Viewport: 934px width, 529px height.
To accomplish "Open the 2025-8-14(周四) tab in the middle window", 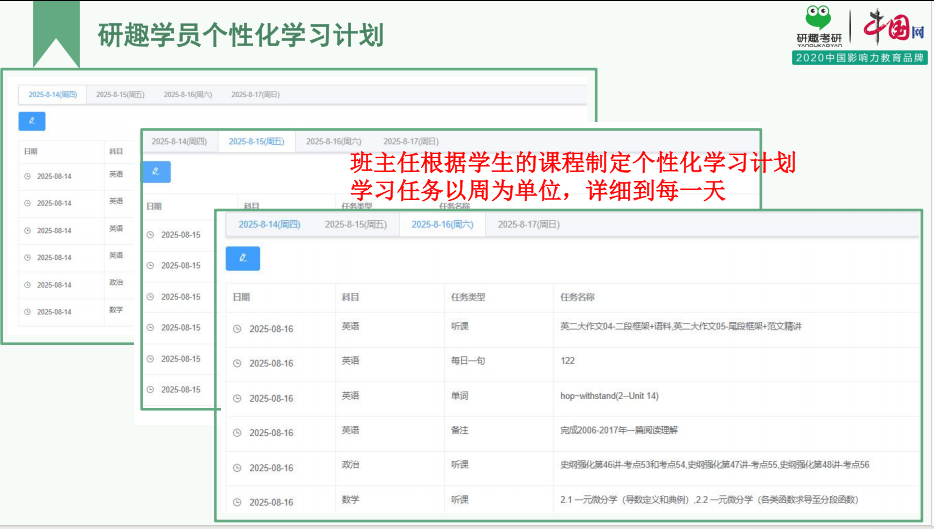I will [x=179, y=142].
